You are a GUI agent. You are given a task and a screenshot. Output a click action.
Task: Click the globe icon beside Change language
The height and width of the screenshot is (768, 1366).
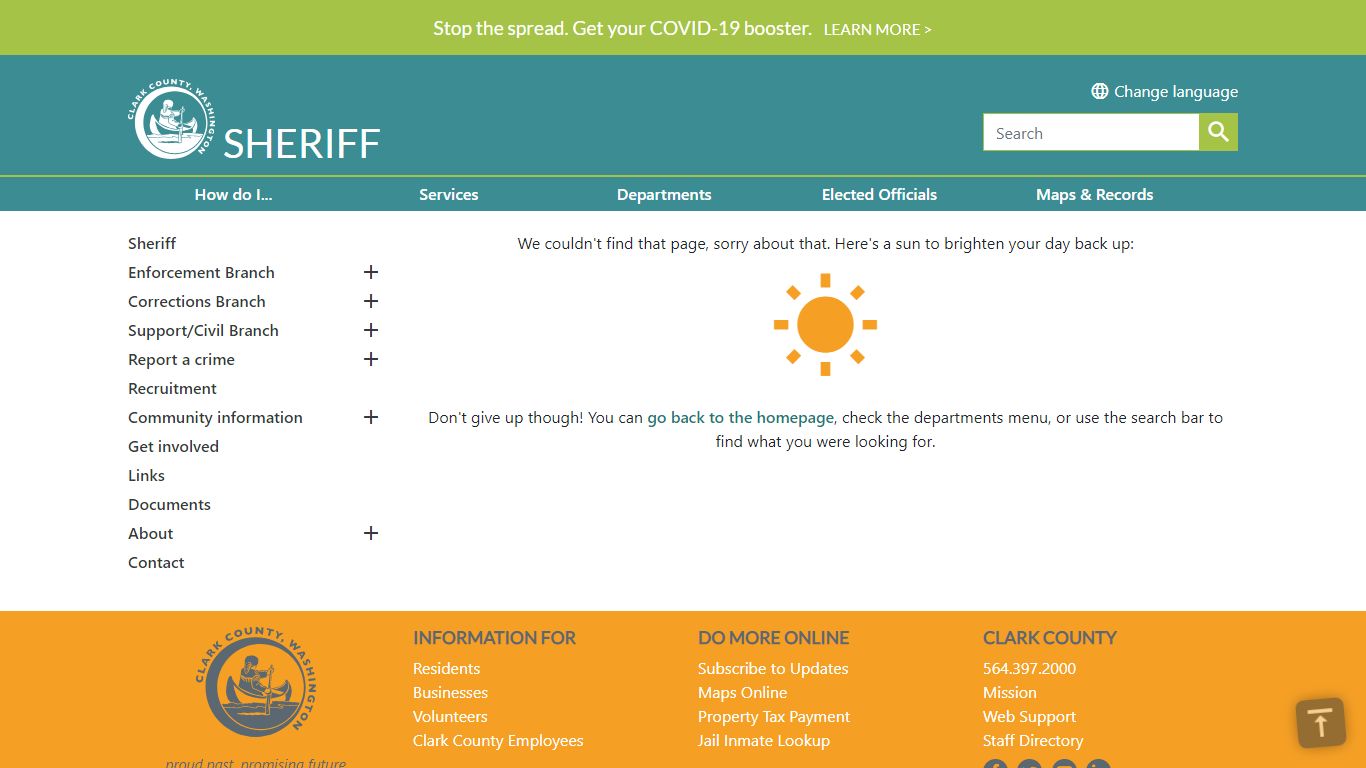pyautogui.click(x=1100, y=91)
